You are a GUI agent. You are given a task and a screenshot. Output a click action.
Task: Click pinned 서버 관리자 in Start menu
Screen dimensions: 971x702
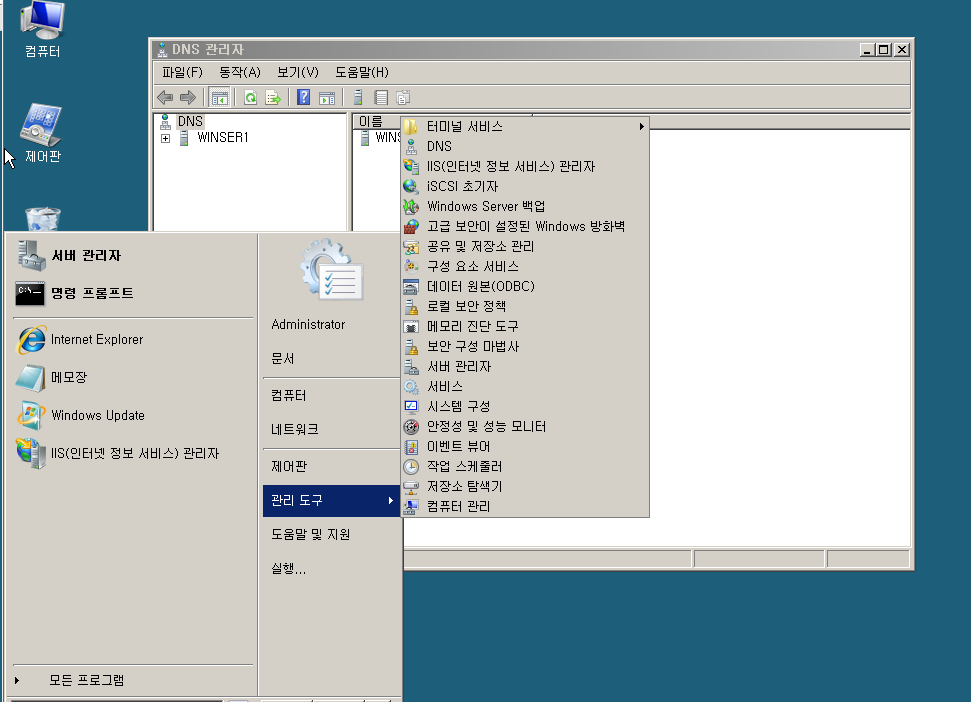pyautogui.click(x=133, y=255)
